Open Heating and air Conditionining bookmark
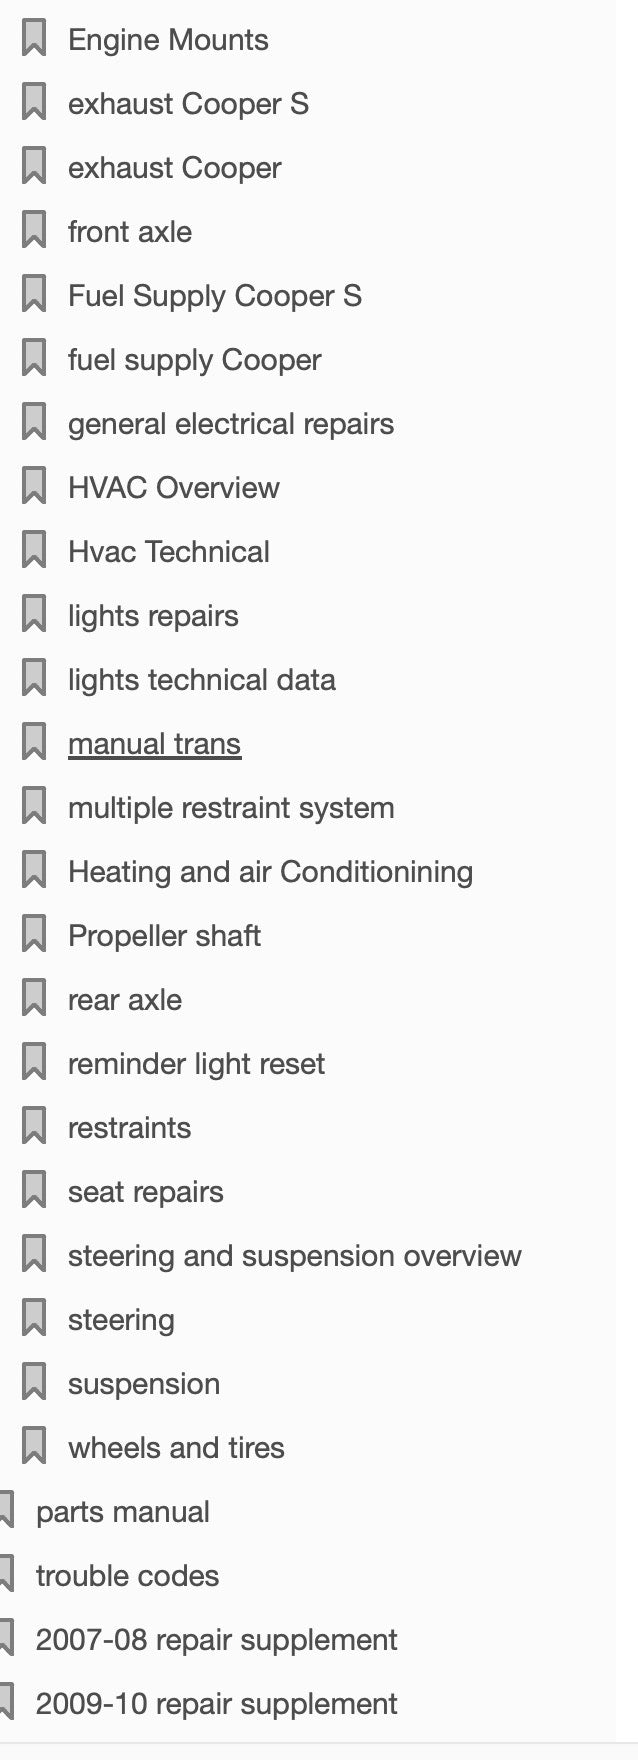Screen dimensions: 638x1760 click(270, 872)
